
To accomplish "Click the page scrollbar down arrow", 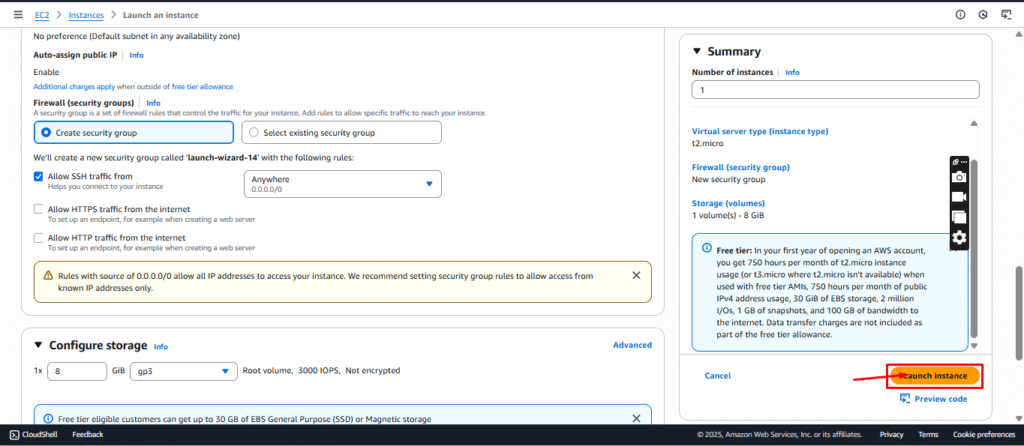I will (x=1019, y=418).
